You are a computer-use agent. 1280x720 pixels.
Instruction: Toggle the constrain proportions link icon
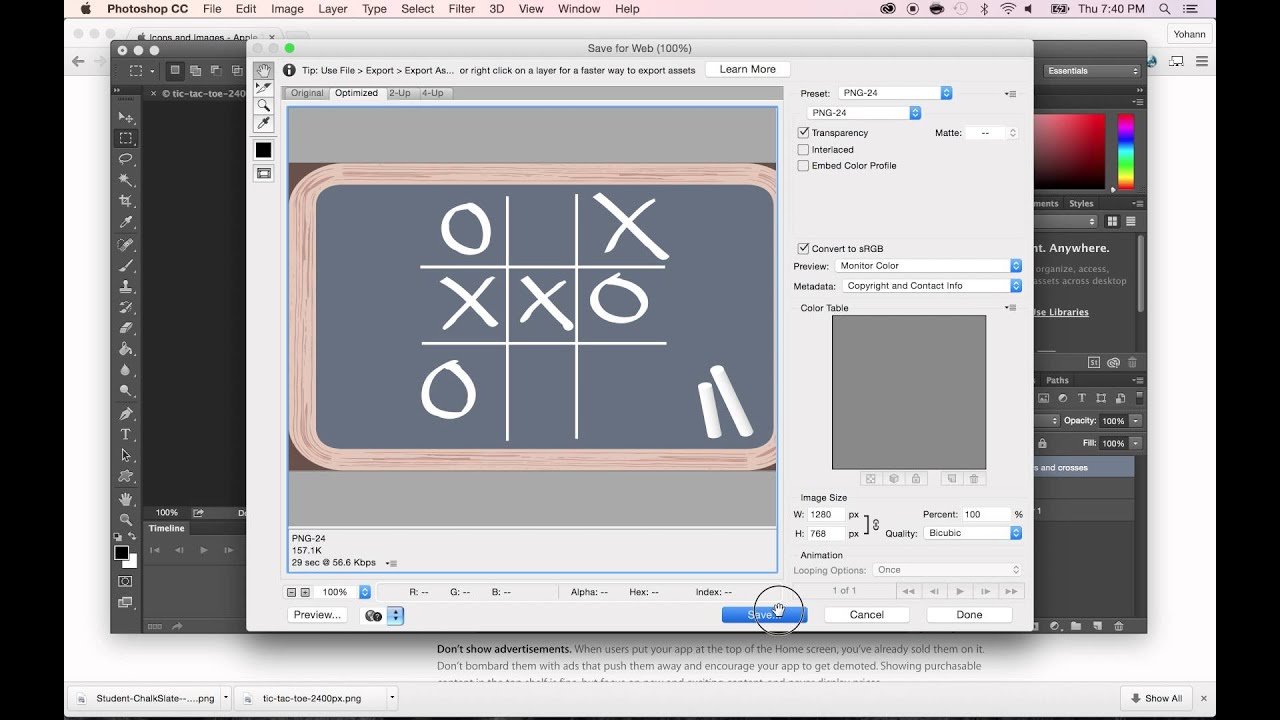(875, 524)
